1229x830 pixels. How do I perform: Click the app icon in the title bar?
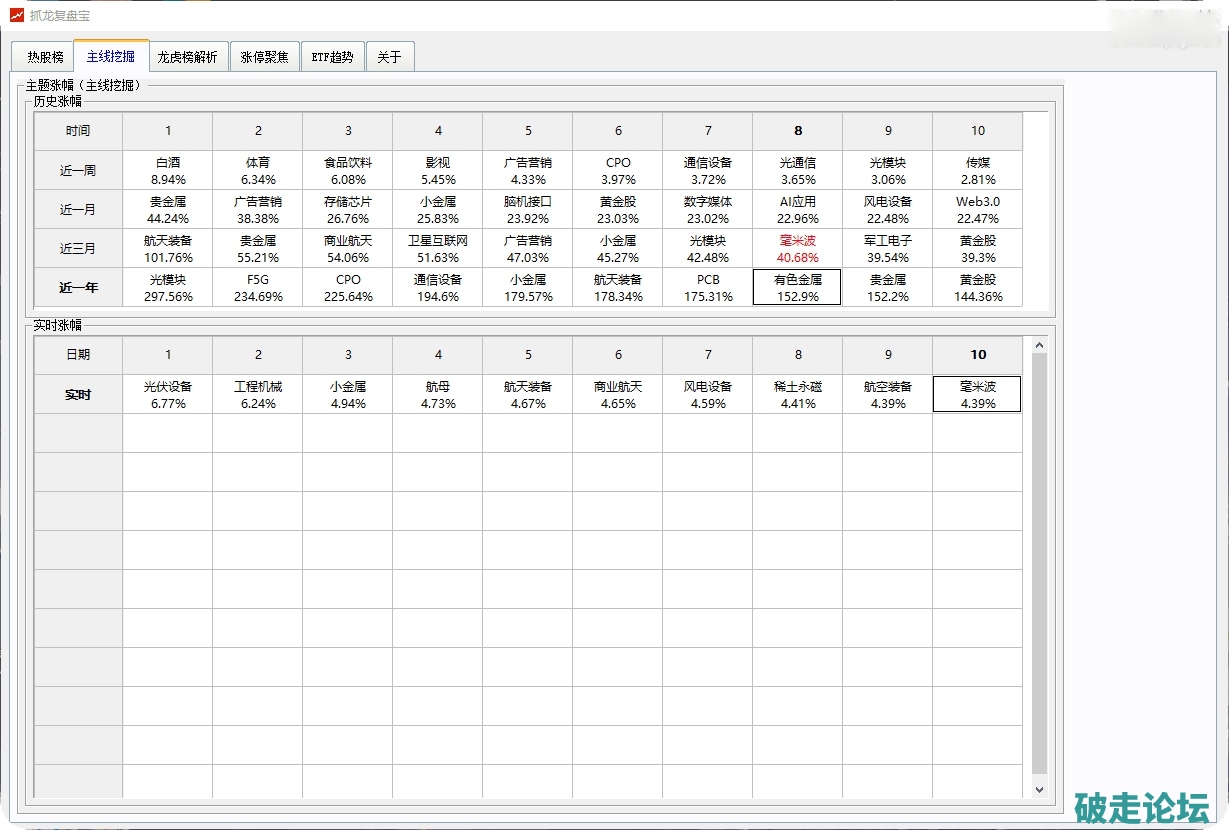pyautogui.click(x=16, y=15)
